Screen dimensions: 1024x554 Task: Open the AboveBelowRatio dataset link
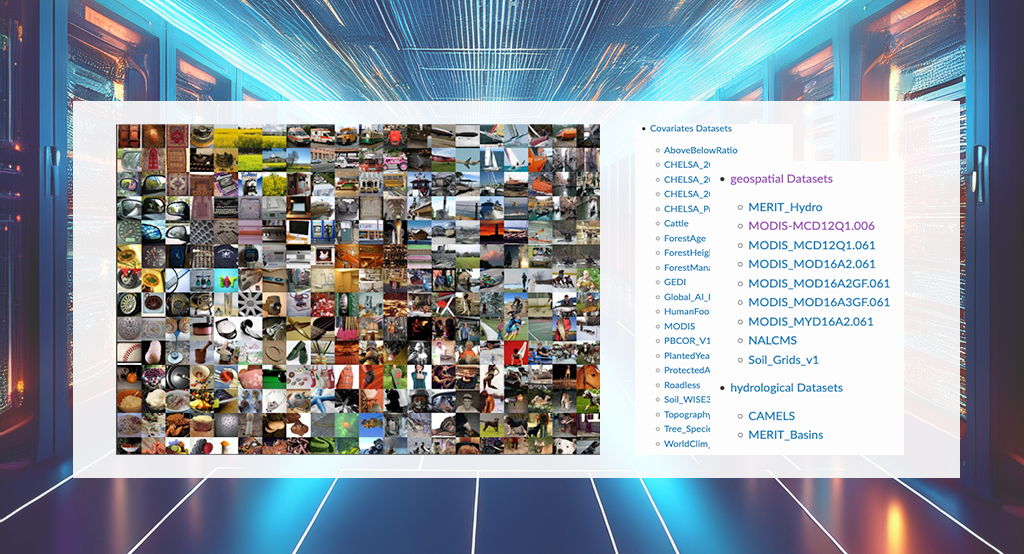[x=700, y=150]
